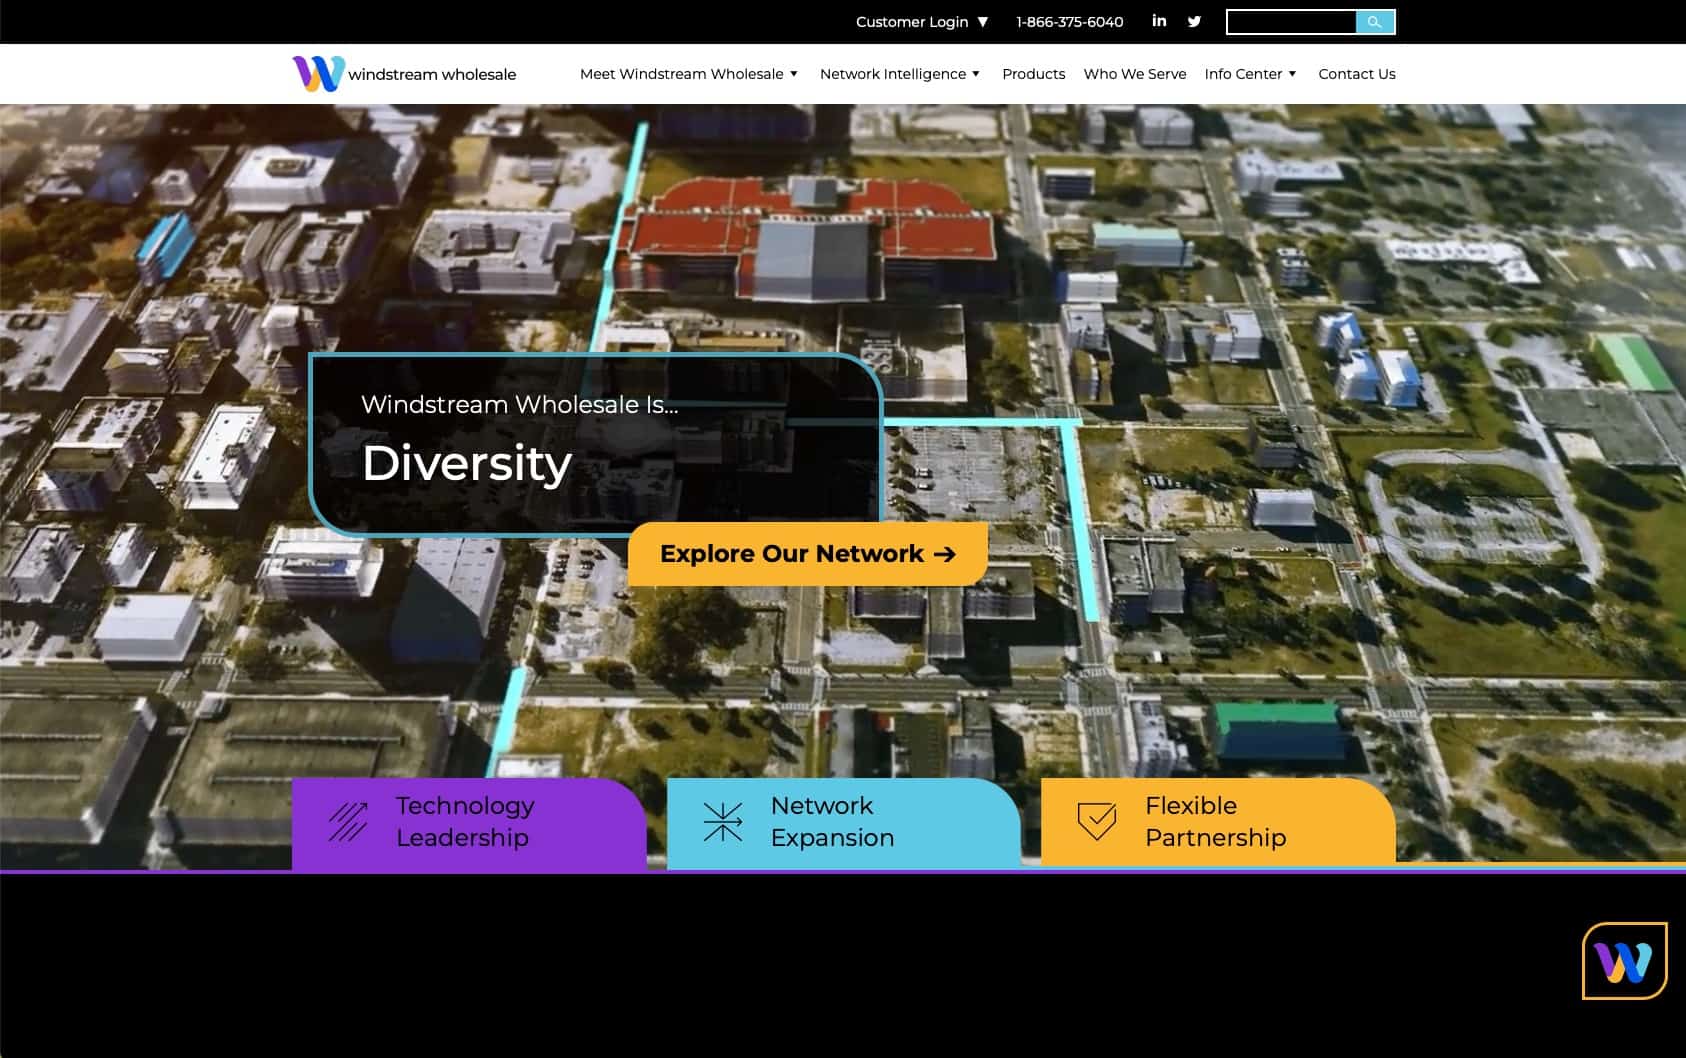This screenshot has width=1686, height=1058.
Task: Go to Contact Us page
Action: pos(1357,74)
